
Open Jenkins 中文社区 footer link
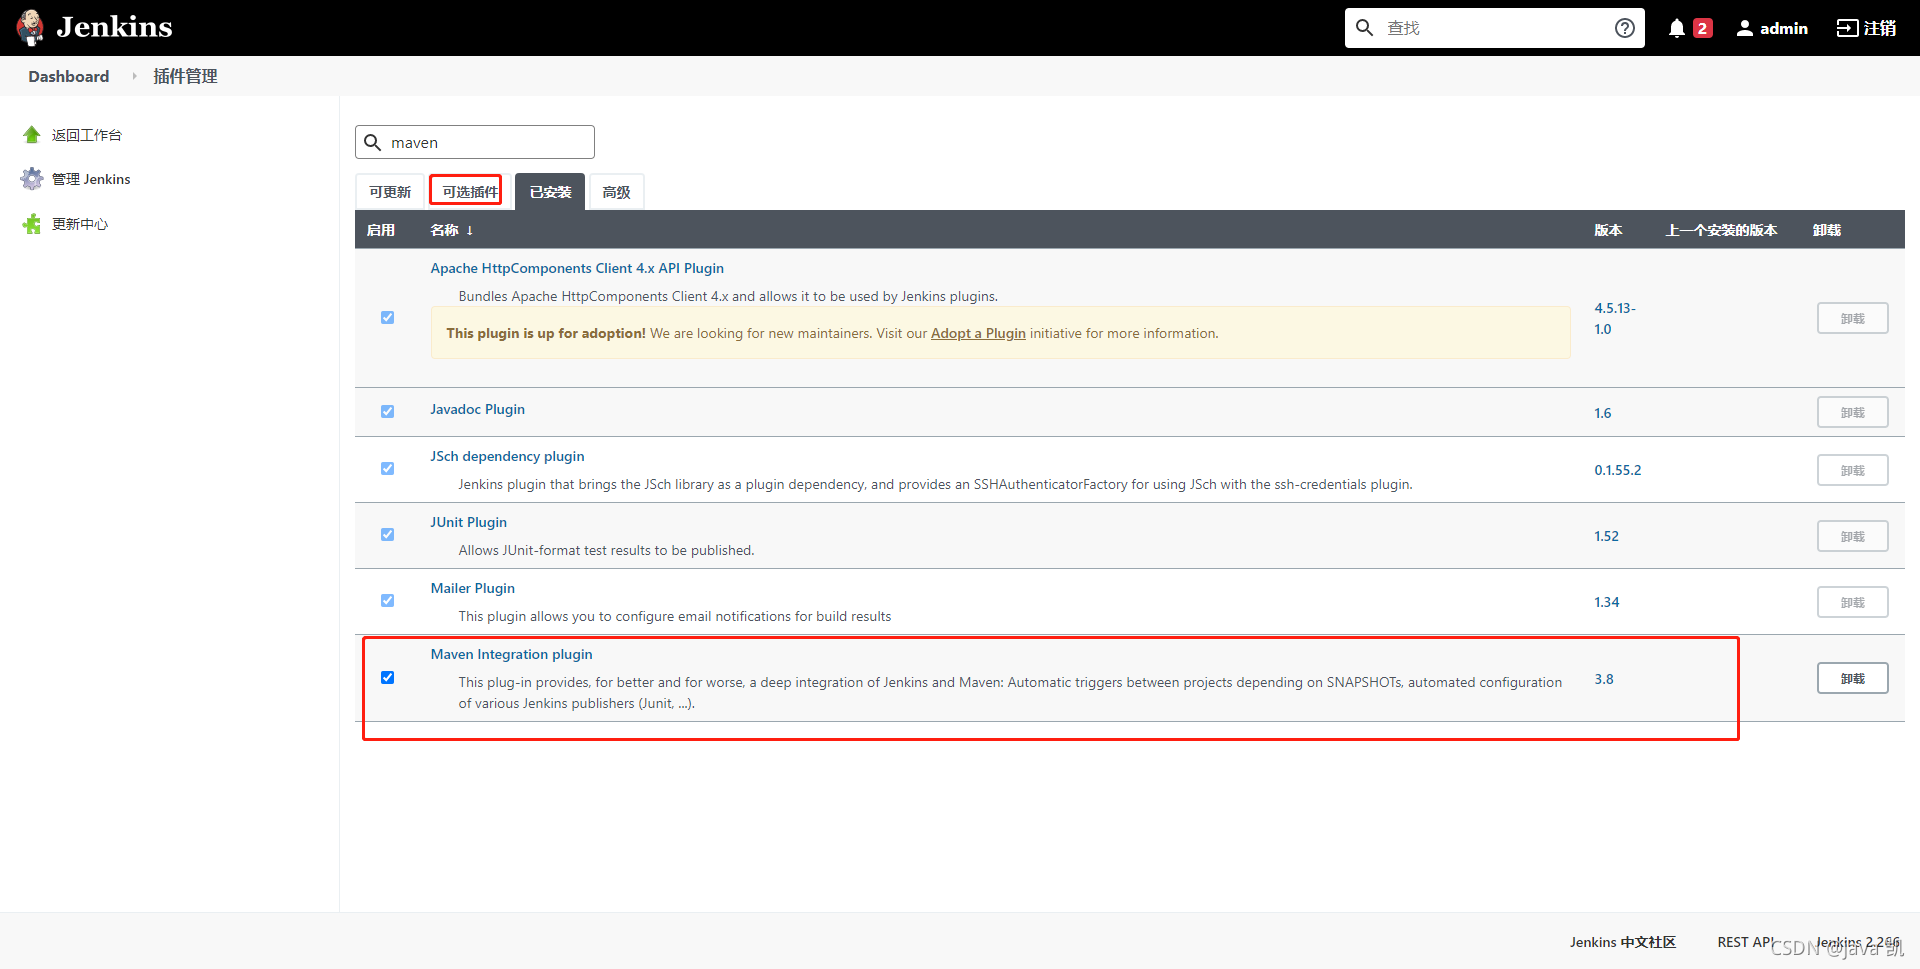tap(1622, 942)
